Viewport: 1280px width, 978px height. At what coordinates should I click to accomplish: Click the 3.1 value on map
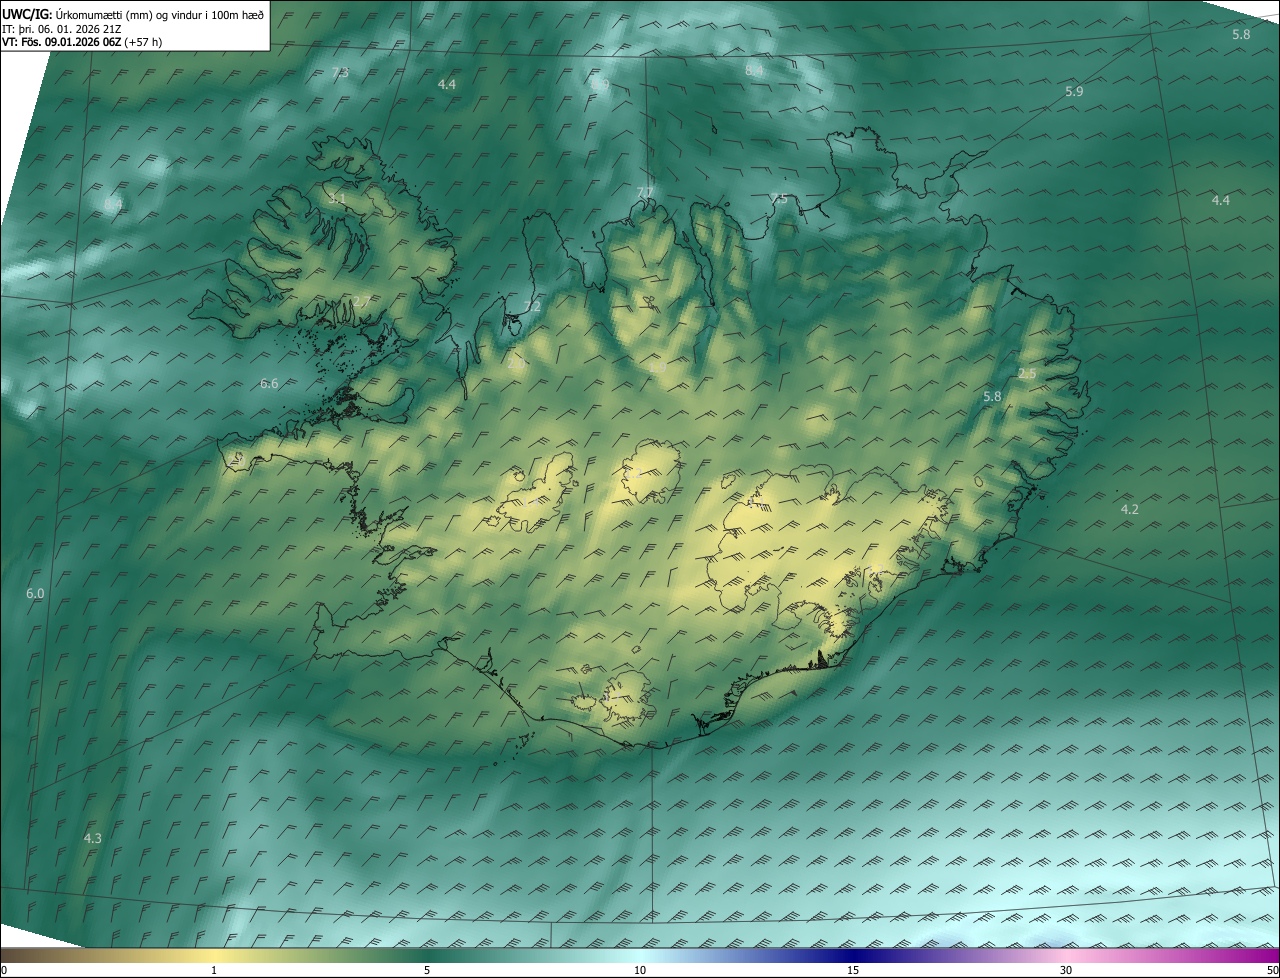pyautogui.click(x=337, y=199)
